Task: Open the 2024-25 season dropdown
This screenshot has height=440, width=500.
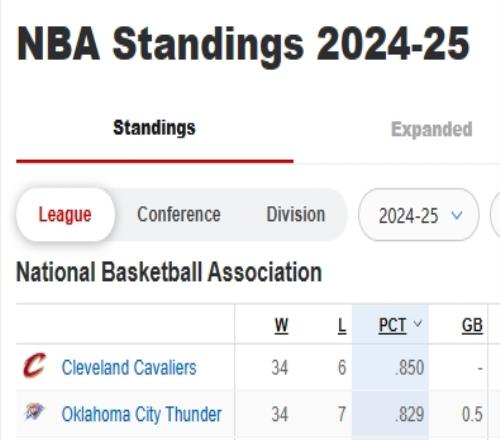Action: pyautogui.click(x=419, y=215)
